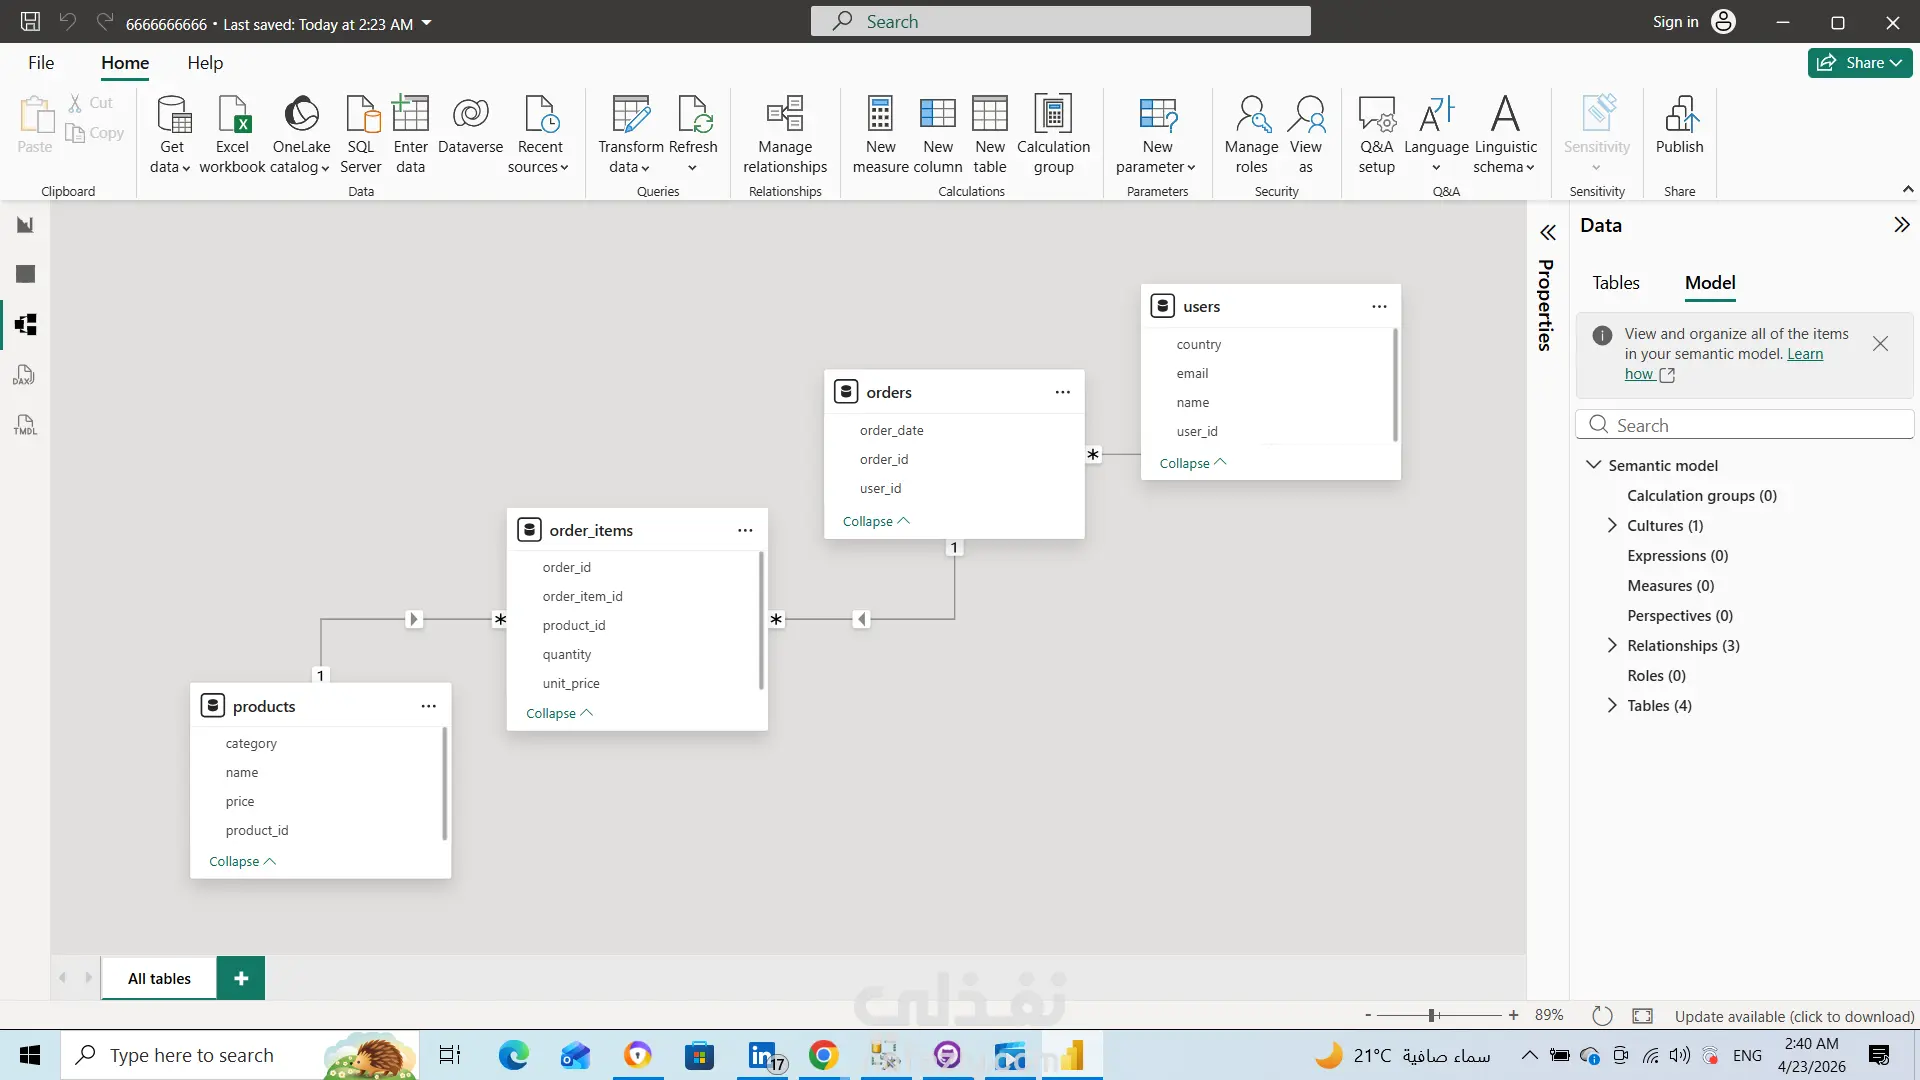Image resolution: width=1920 pixels, height=1080 pixels.
Task: Open Enter data dialog
Action: click(x=410, y=135)
